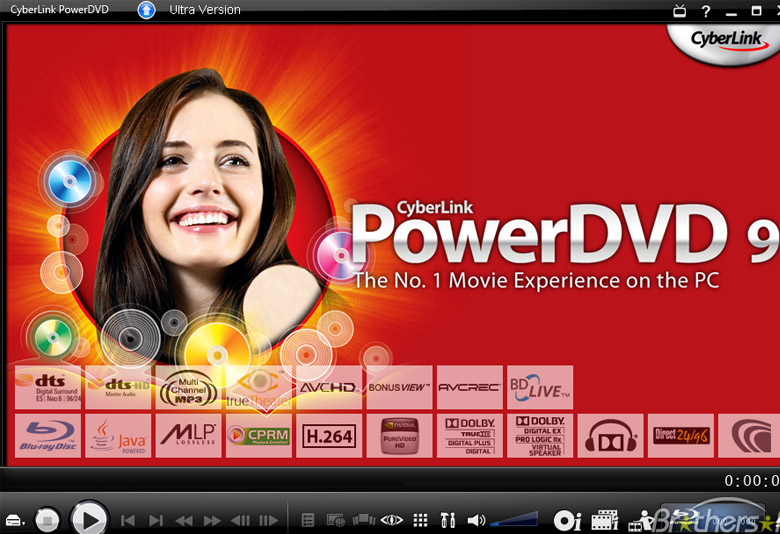This screenshot has width=780, height=534.
Task: Click the DTS Digital Surround tile
Action: pos(48,388)
